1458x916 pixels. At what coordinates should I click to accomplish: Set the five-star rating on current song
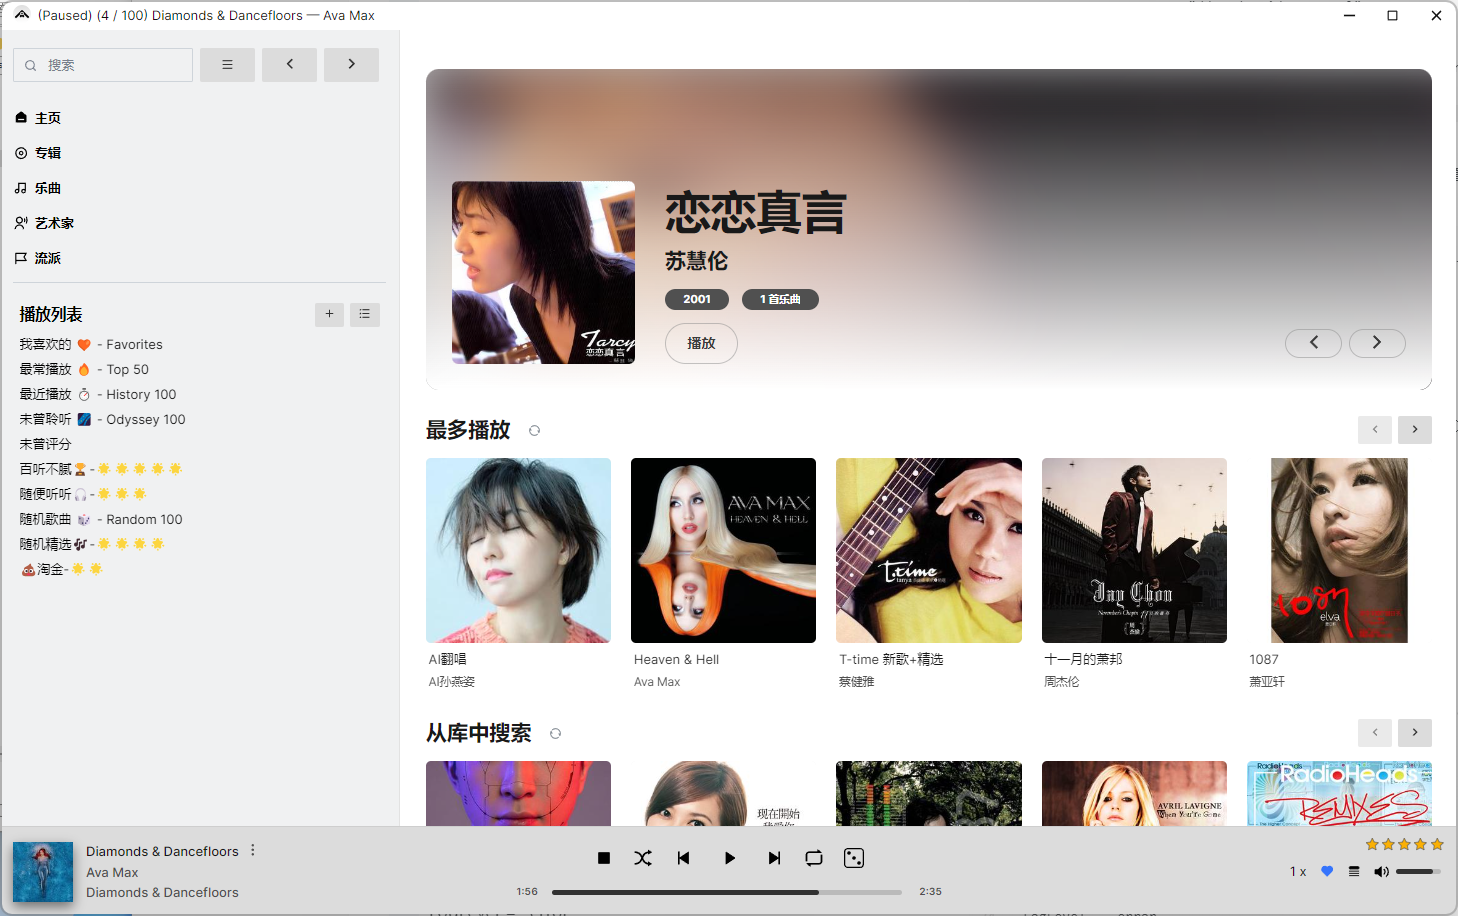click(x=1405, y=845)
